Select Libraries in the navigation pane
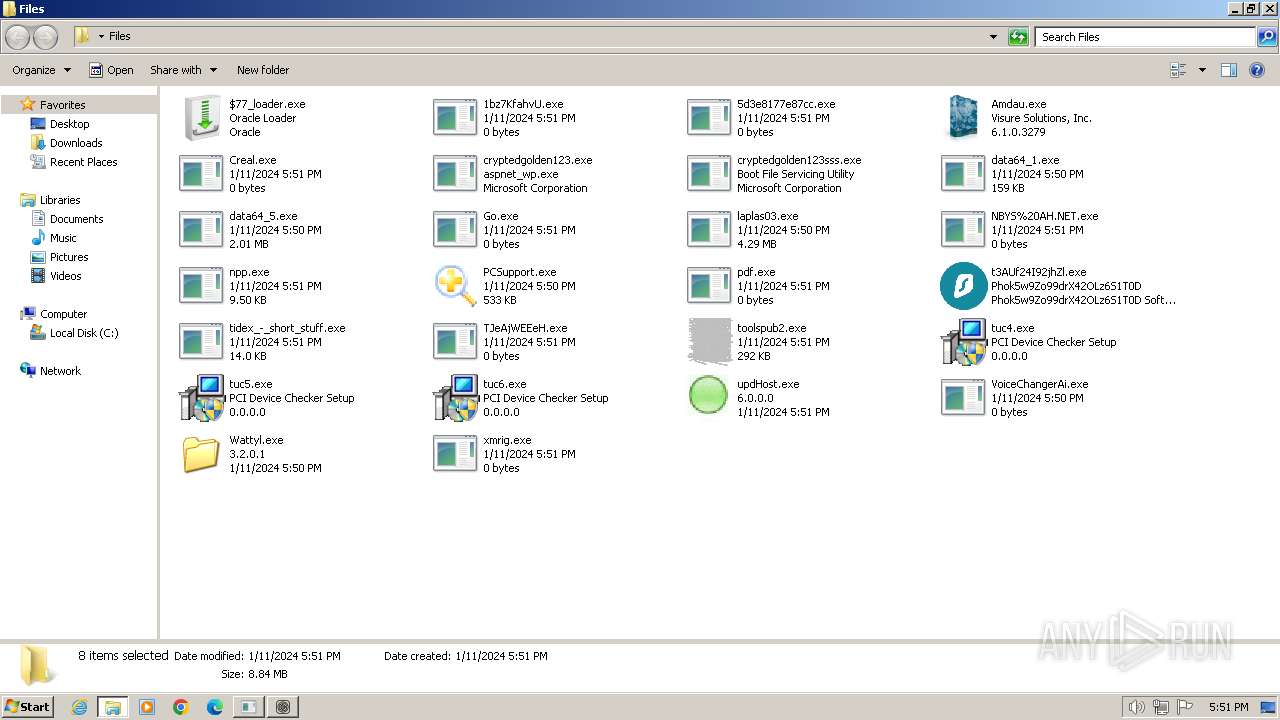This screenshot has height=720, width=1280. click(60, 200)
